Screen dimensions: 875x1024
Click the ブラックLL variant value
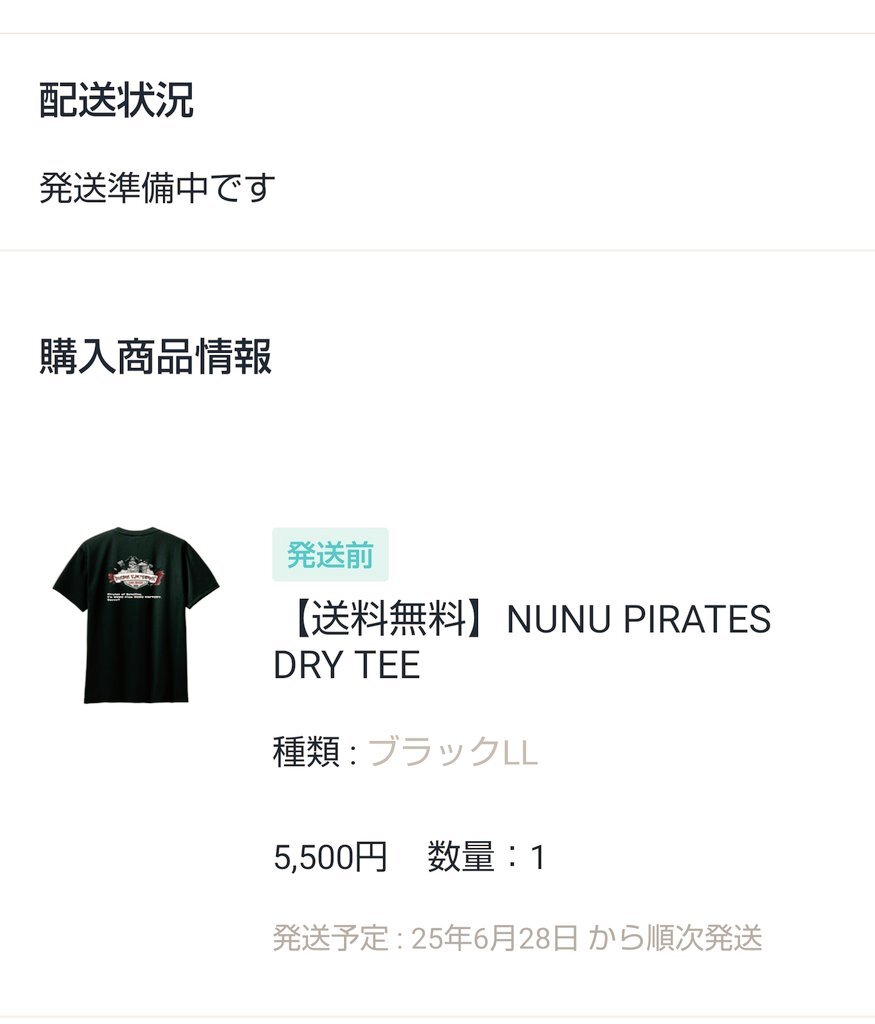tap(453, 751)
